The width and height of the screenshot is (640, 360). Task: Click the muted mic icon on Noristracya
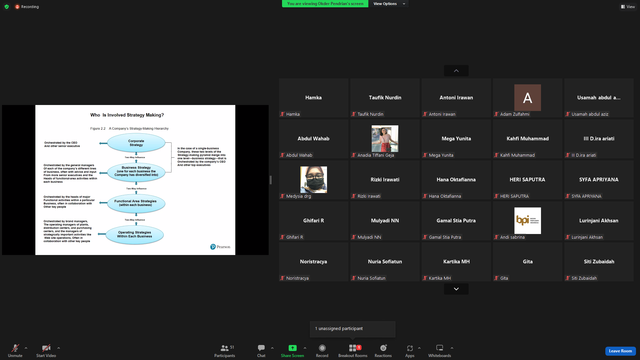click(x=282, y=278)
